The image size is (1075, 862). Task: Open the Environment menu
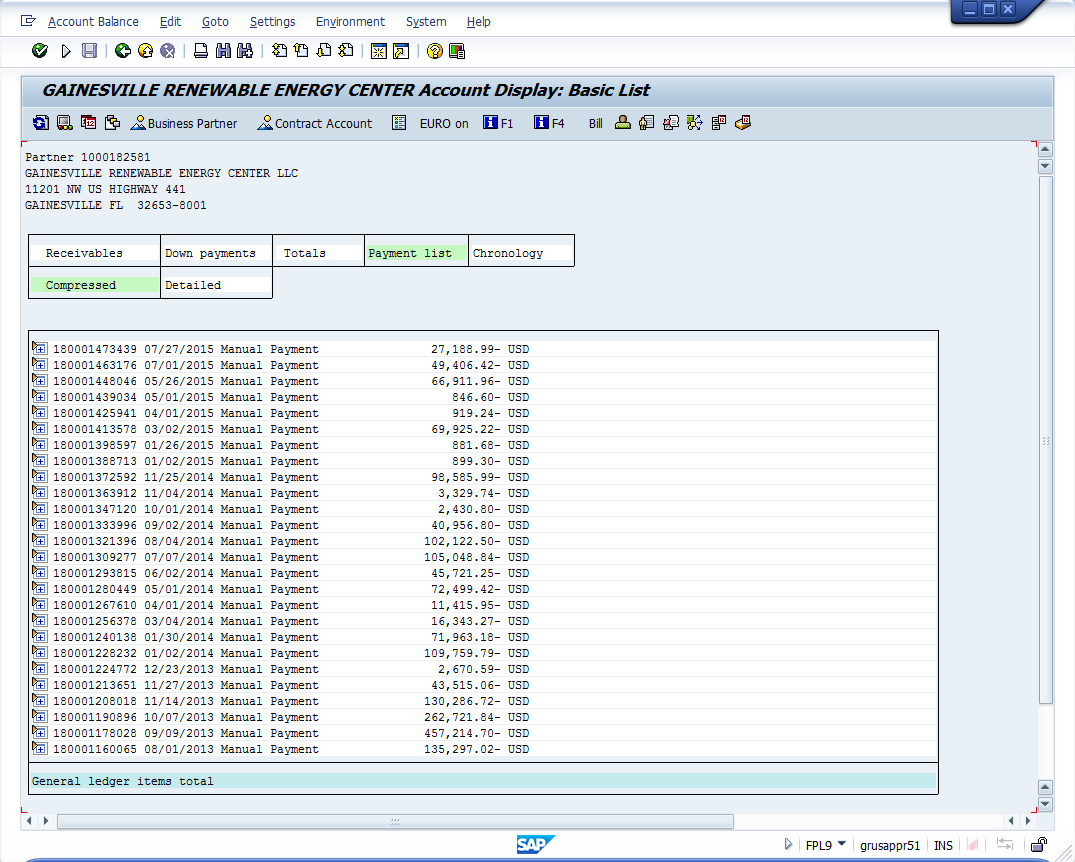(x=350, y=22)
